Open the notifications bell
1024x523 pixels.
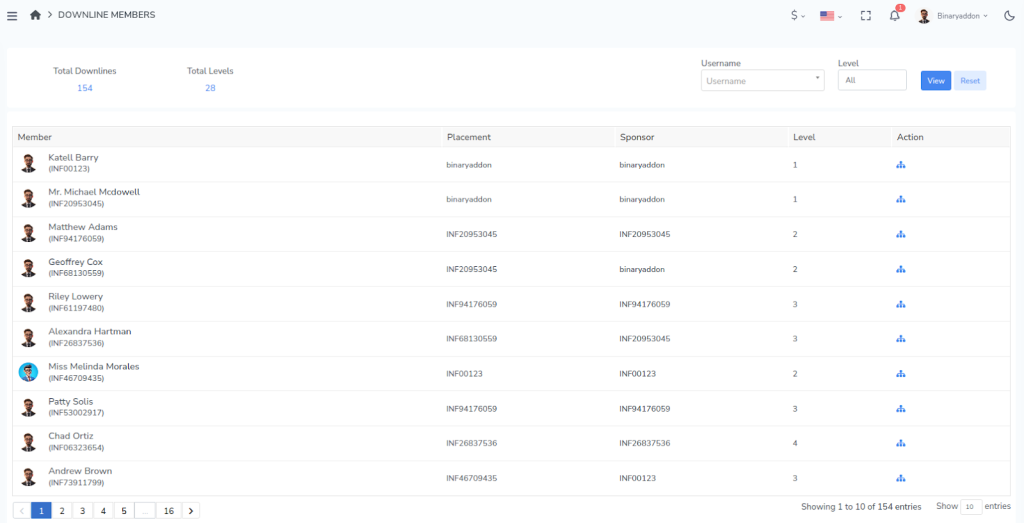895,16
